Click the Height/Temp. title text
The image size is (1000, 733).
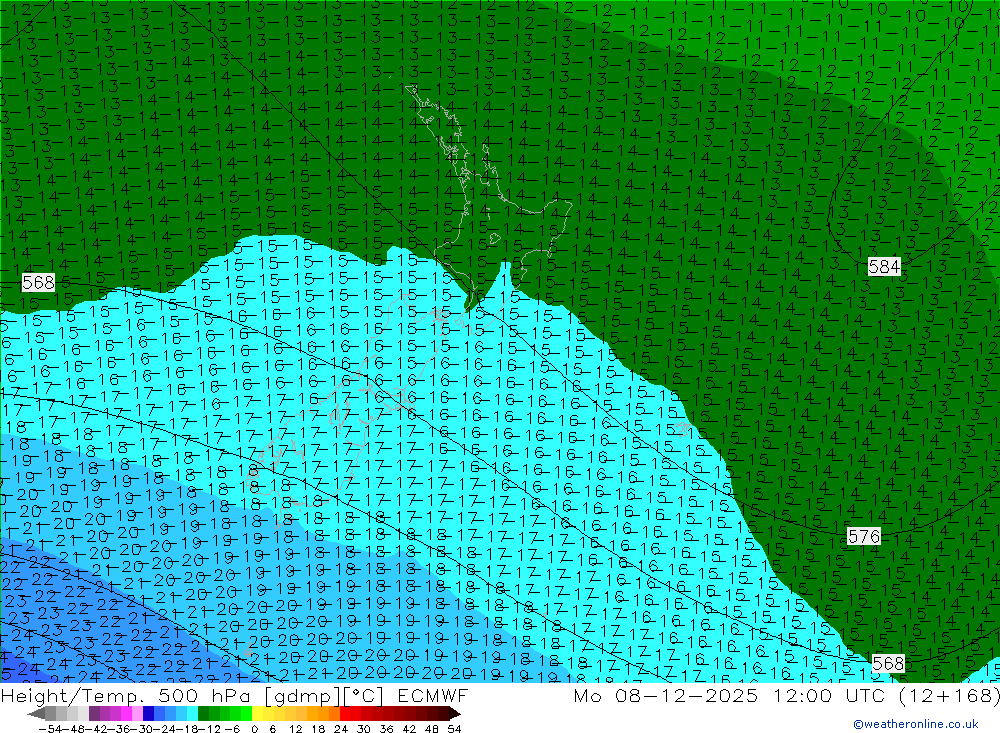[76, 696]
